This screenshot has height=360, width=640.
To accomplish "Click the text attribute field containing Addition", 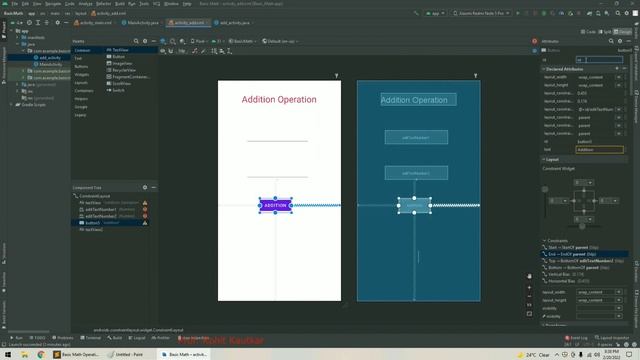I will click(600, 150).
